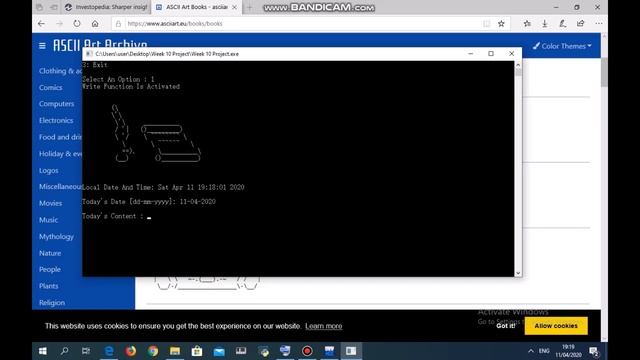The width and height of the screenshot is (640, 360).
Task: Show hidden system tray icons
Action: click(x=531, y=351)
